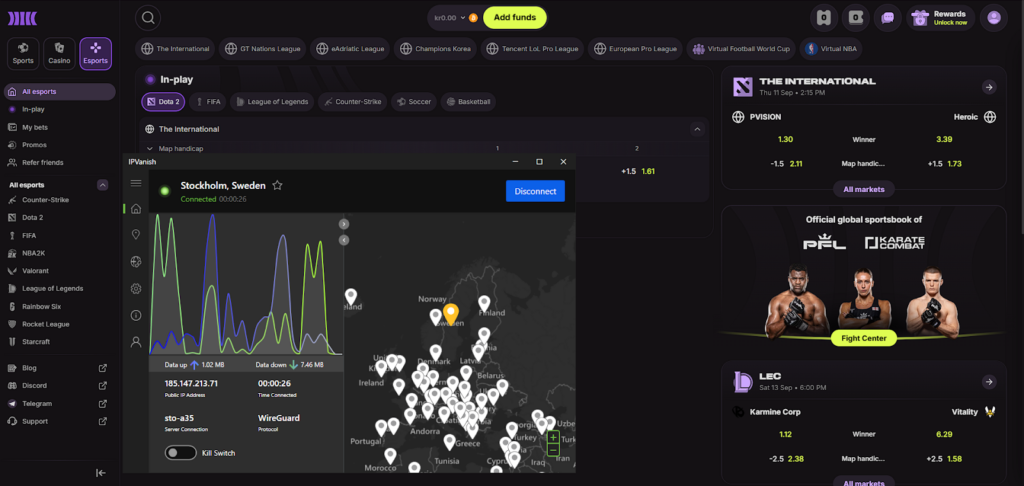This screenshot has width=1024, height=486.
Task: Select the Soccer in-play filter
Action: click(x=414, y=102)
